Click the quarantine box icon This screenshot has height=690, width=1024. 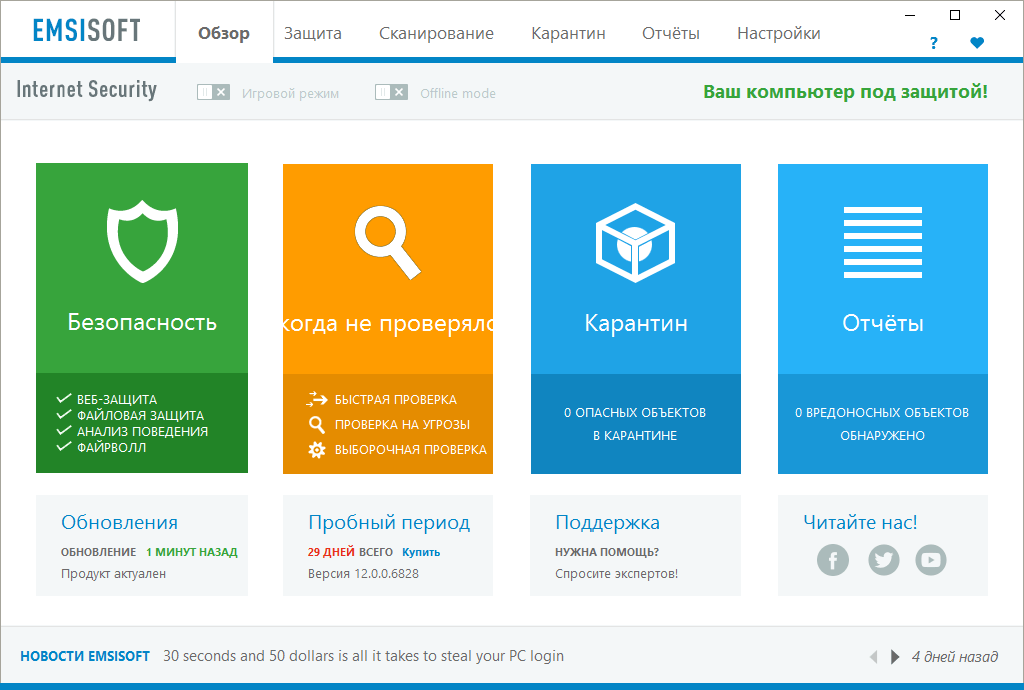[x=635, y=243]
